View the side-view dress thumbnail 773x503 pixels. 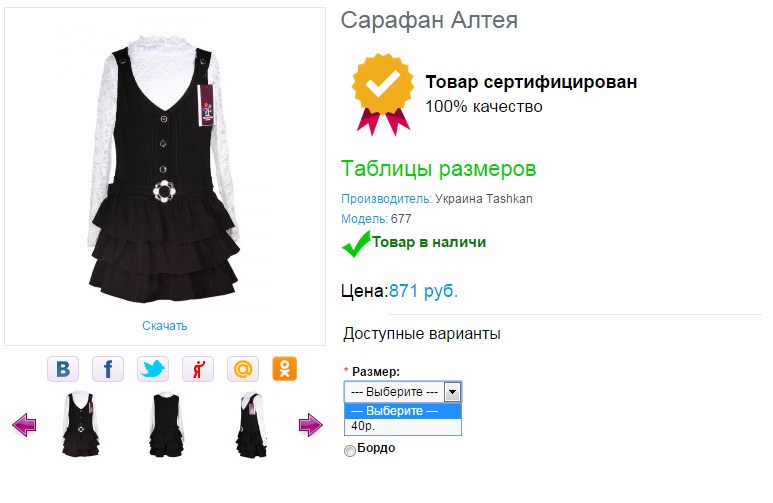click(251, 425)
